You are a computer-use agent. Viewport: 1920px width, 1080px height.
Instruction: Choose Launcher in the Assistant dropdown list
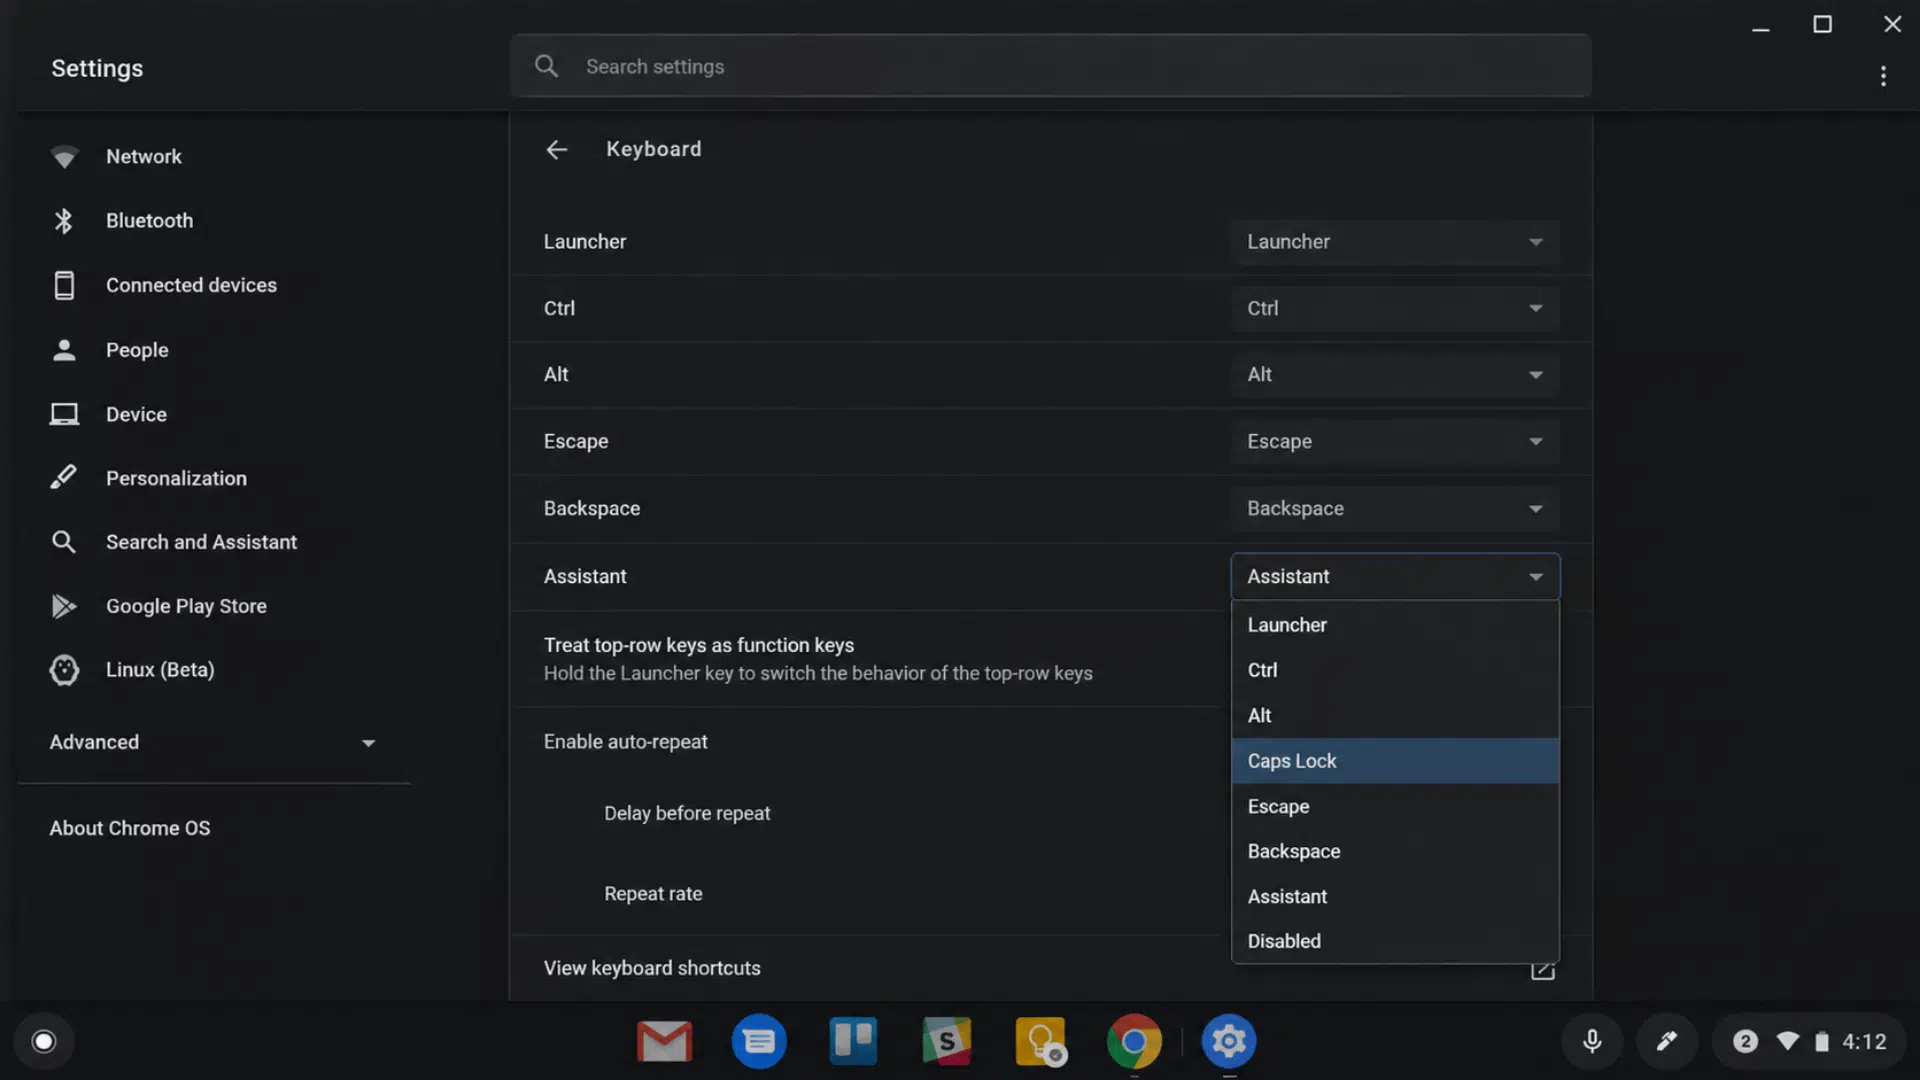pos(1395,625)
